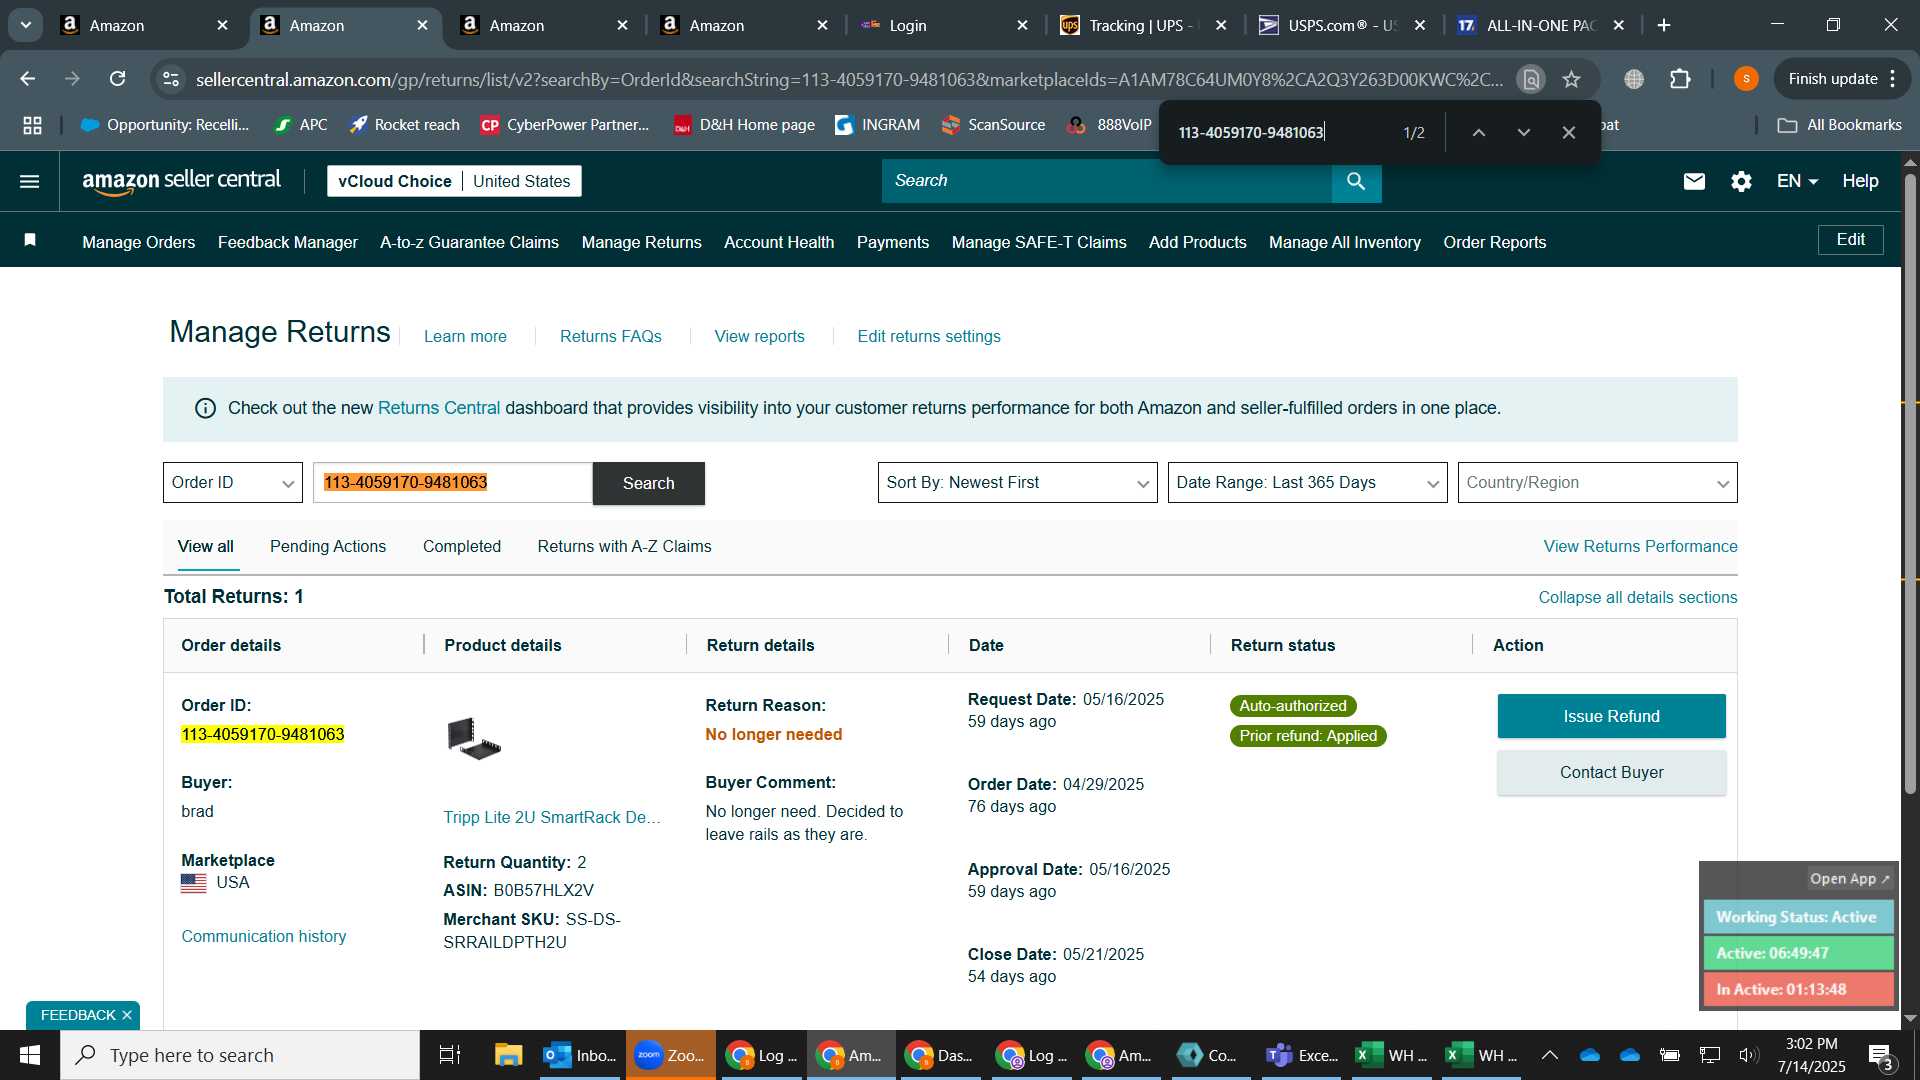Open View Returns Performance link
Screen dimensions: 1920x1080
(x=1640, y=546)
